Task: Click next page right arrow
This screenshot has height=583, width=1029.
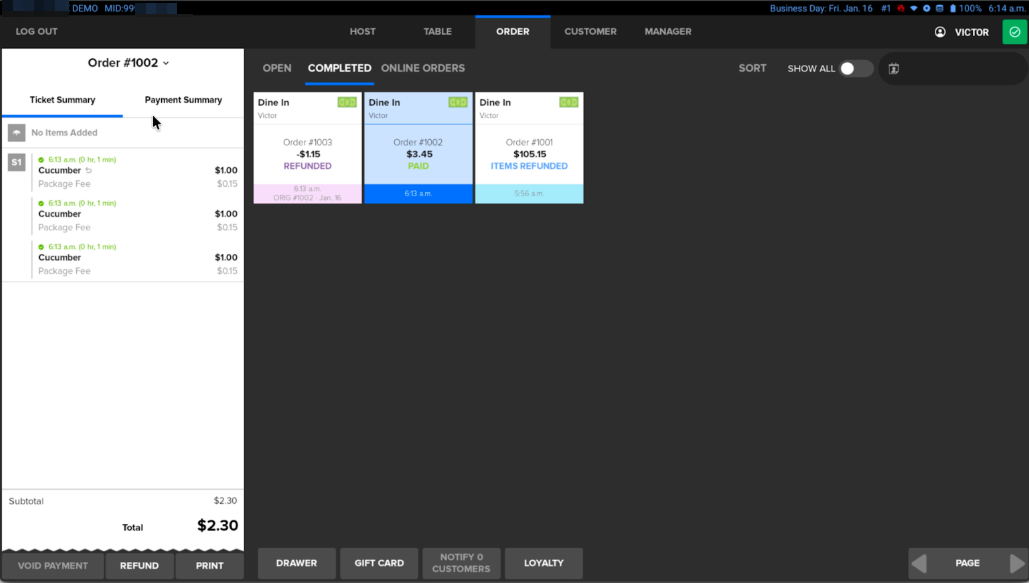Action: (1017, 563)
